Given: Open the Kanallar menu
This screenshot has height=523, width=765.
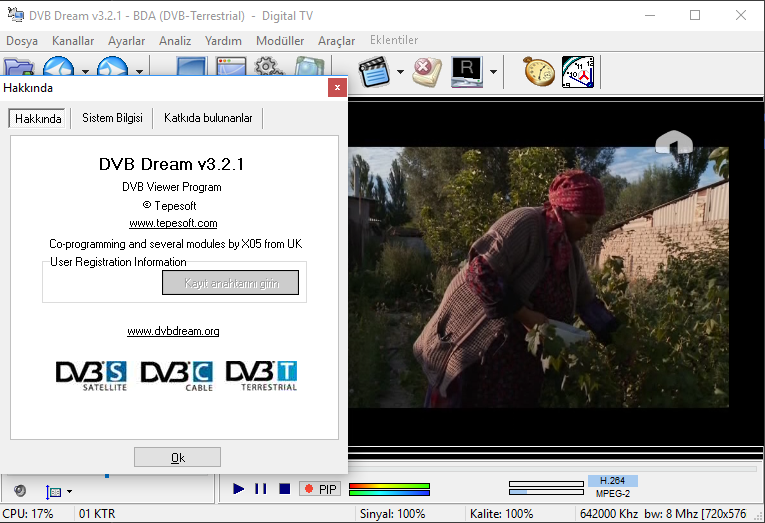Looking at the screenshot, I should pyautogui.click(x=73, y=41).
